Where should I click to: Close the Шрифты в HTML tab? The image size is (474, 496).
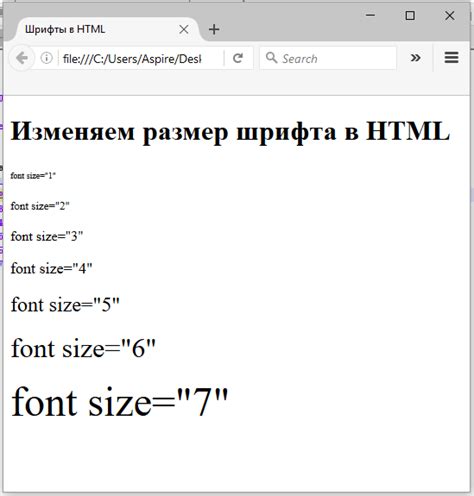(x=184, y=29)
